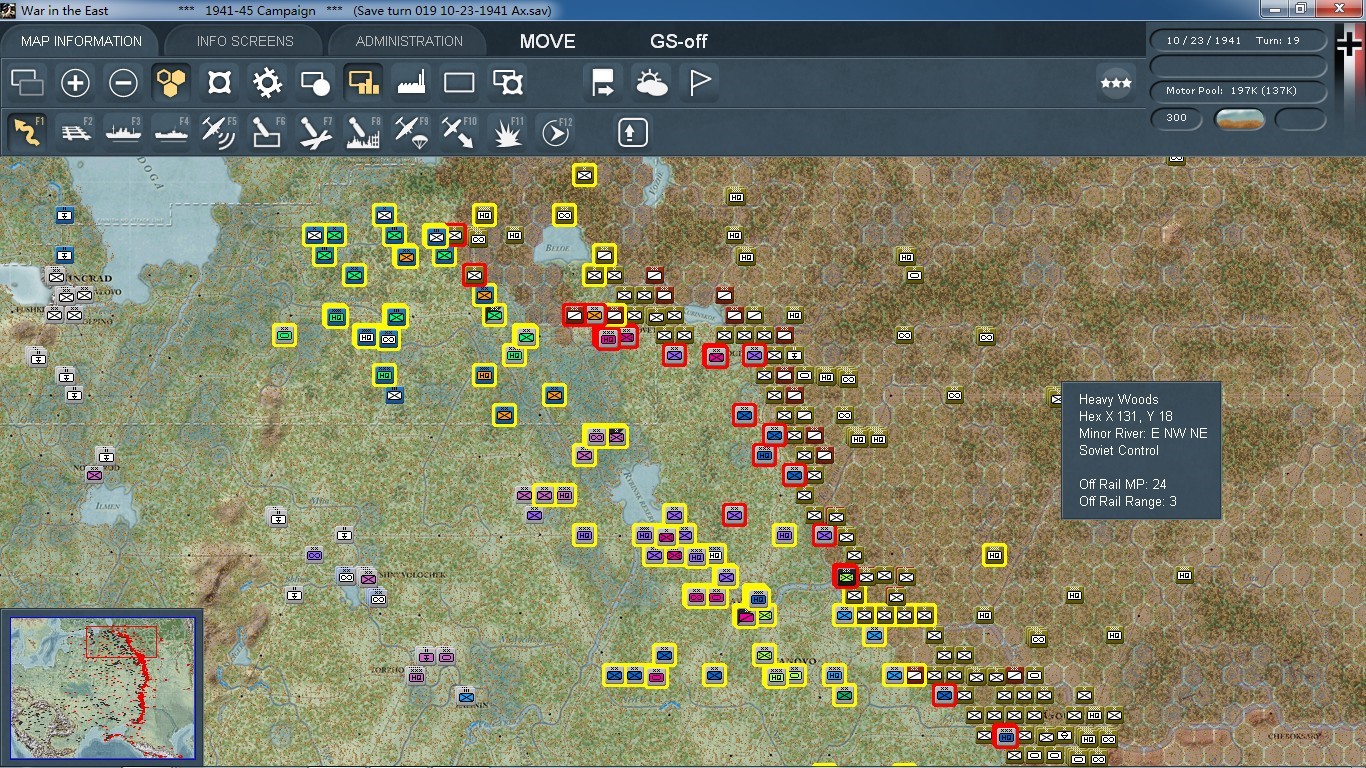This screenshot has width=1366, height=768.
Task: Zoom out the map with minus icon
Action: pos(124,83)
